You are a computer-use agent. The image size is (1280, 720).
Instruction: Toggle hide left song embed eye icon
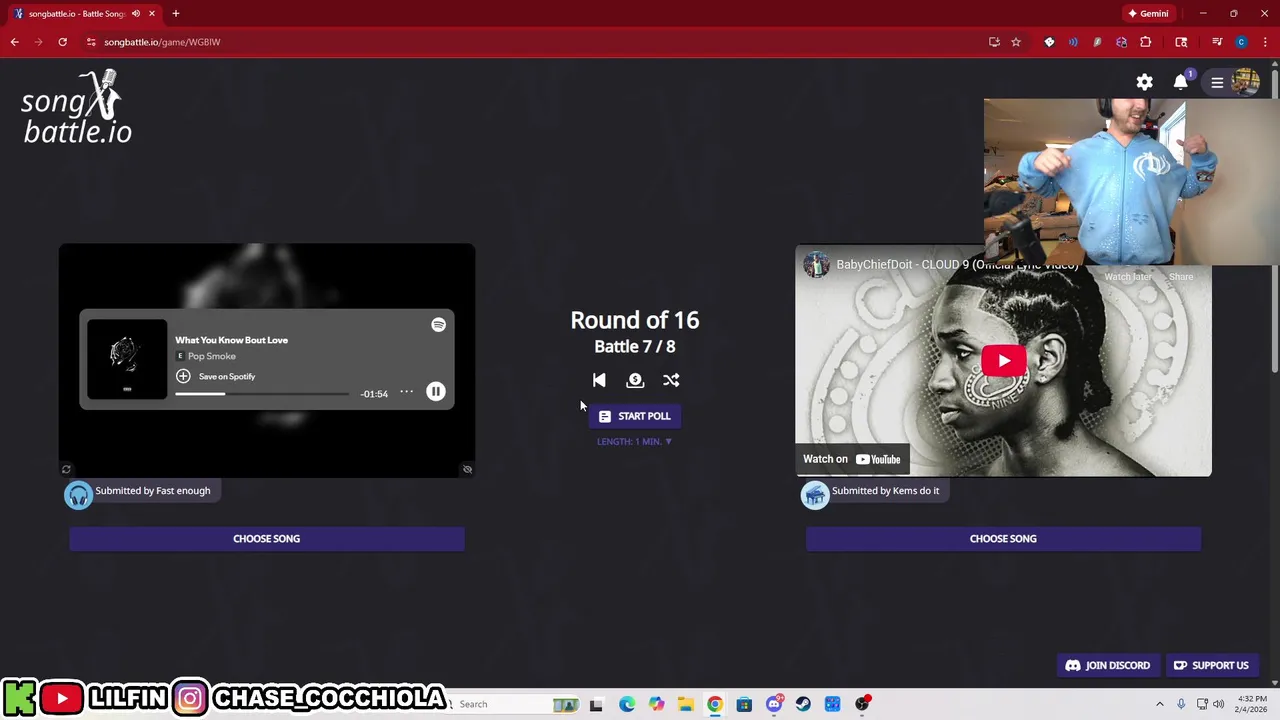pyautogui.click(x=467, y=469)
